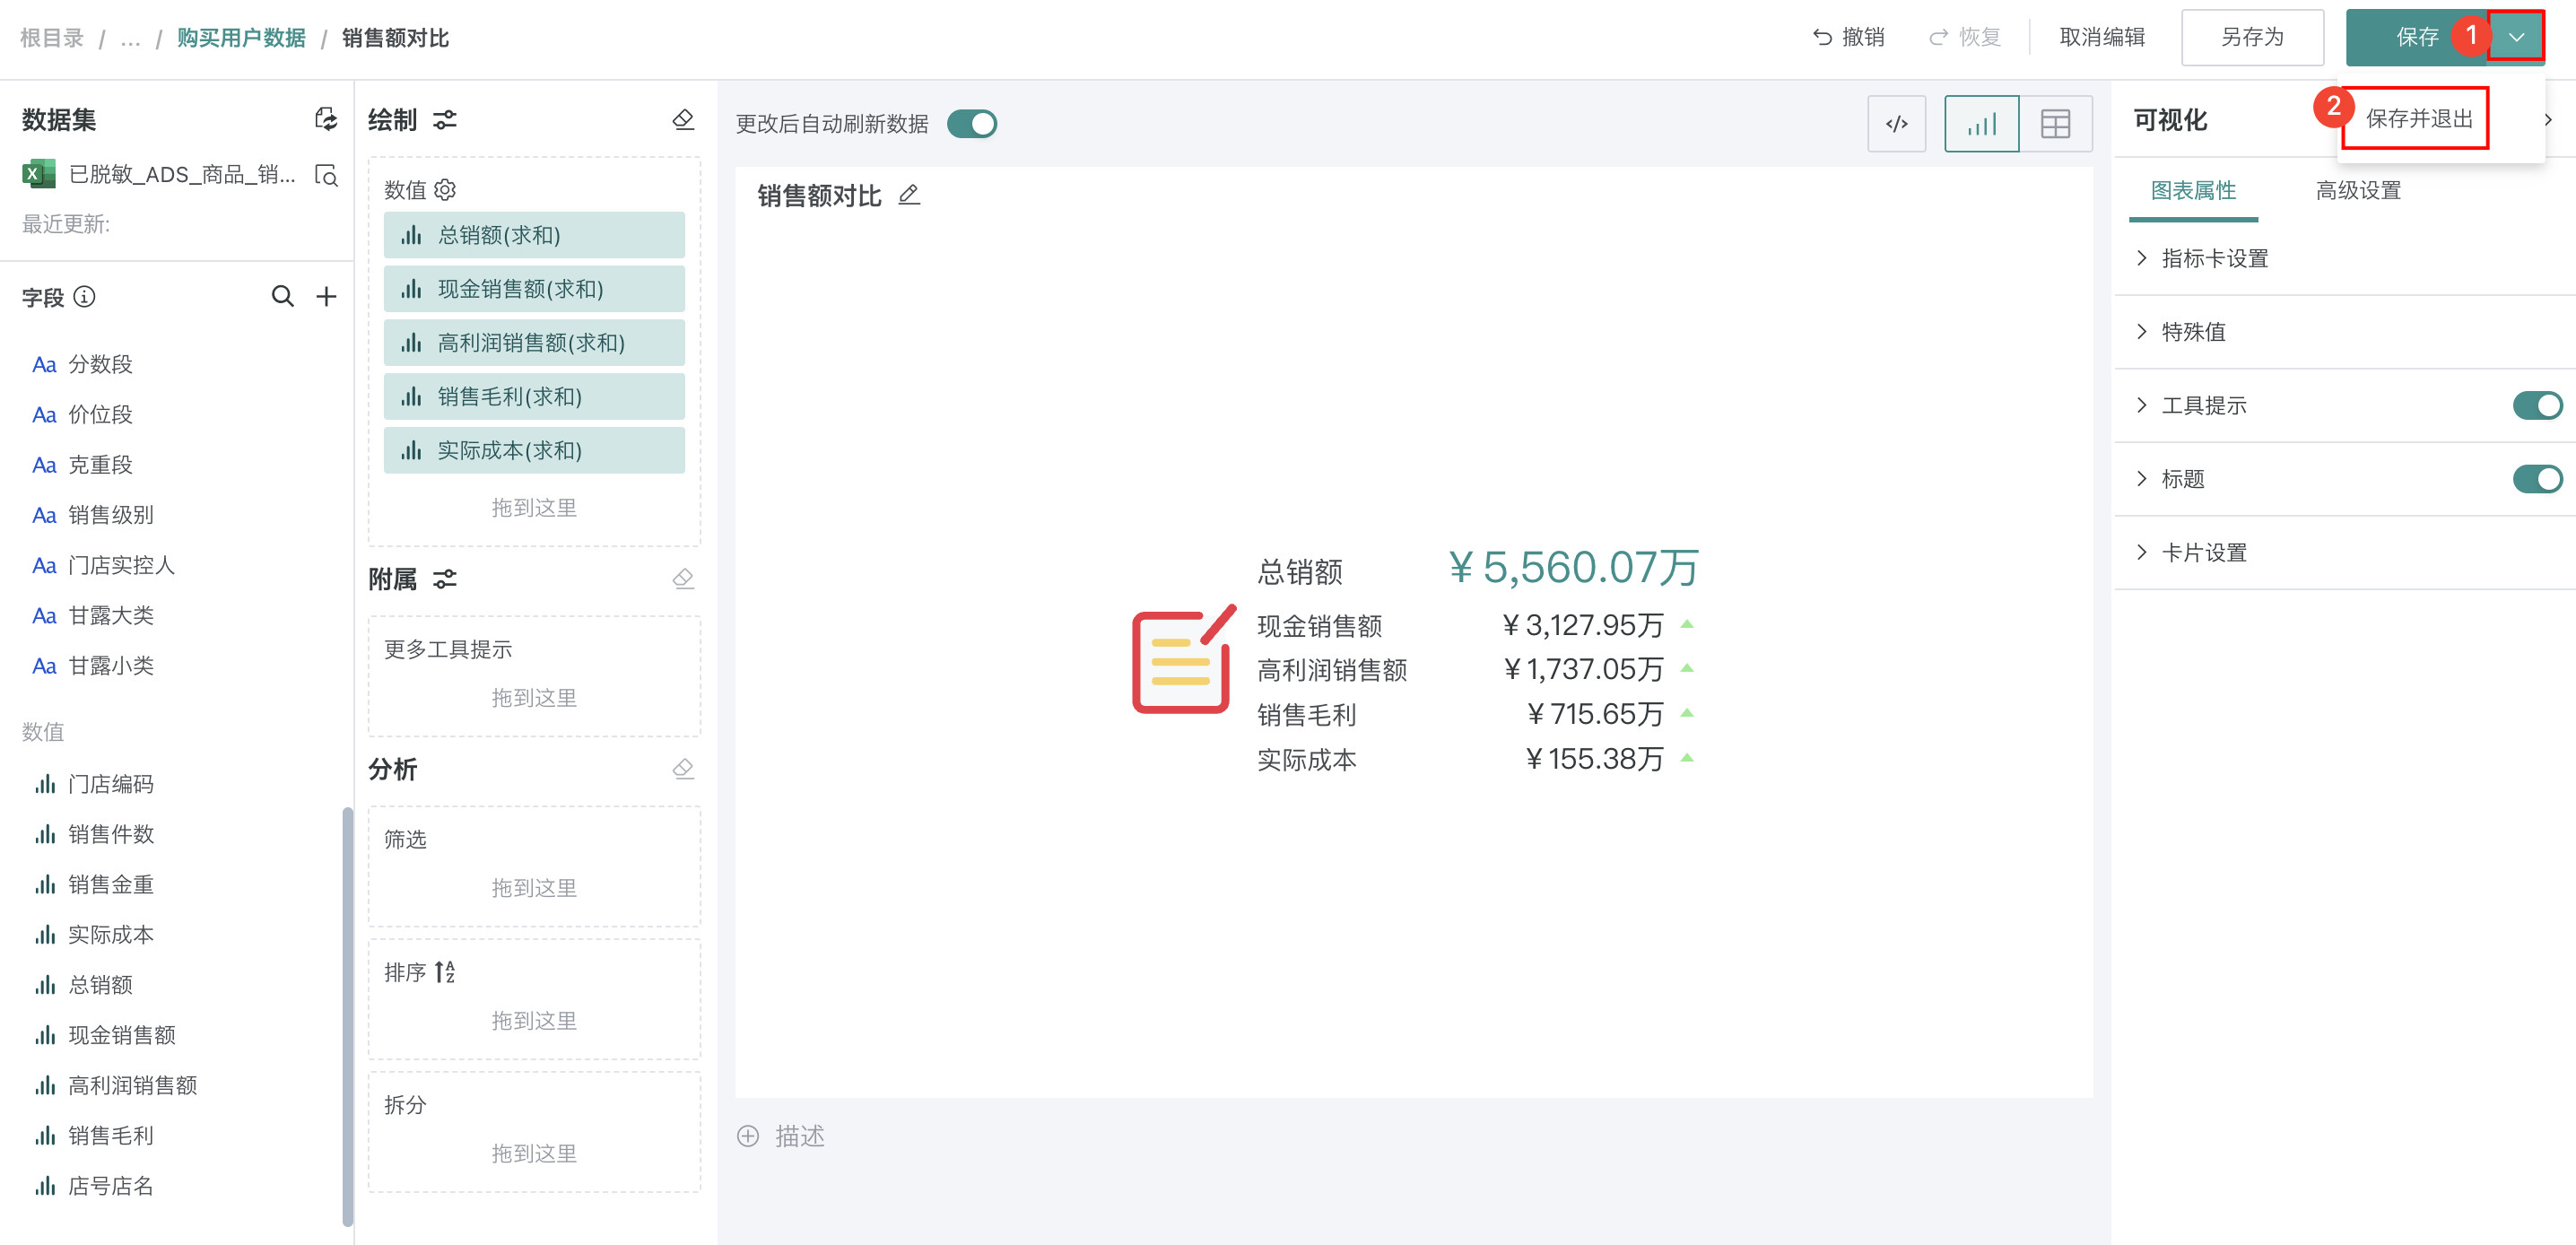Choose 保存并退出 menu option
The width and height of the screenshot is (2576, 1245).
2418,119
